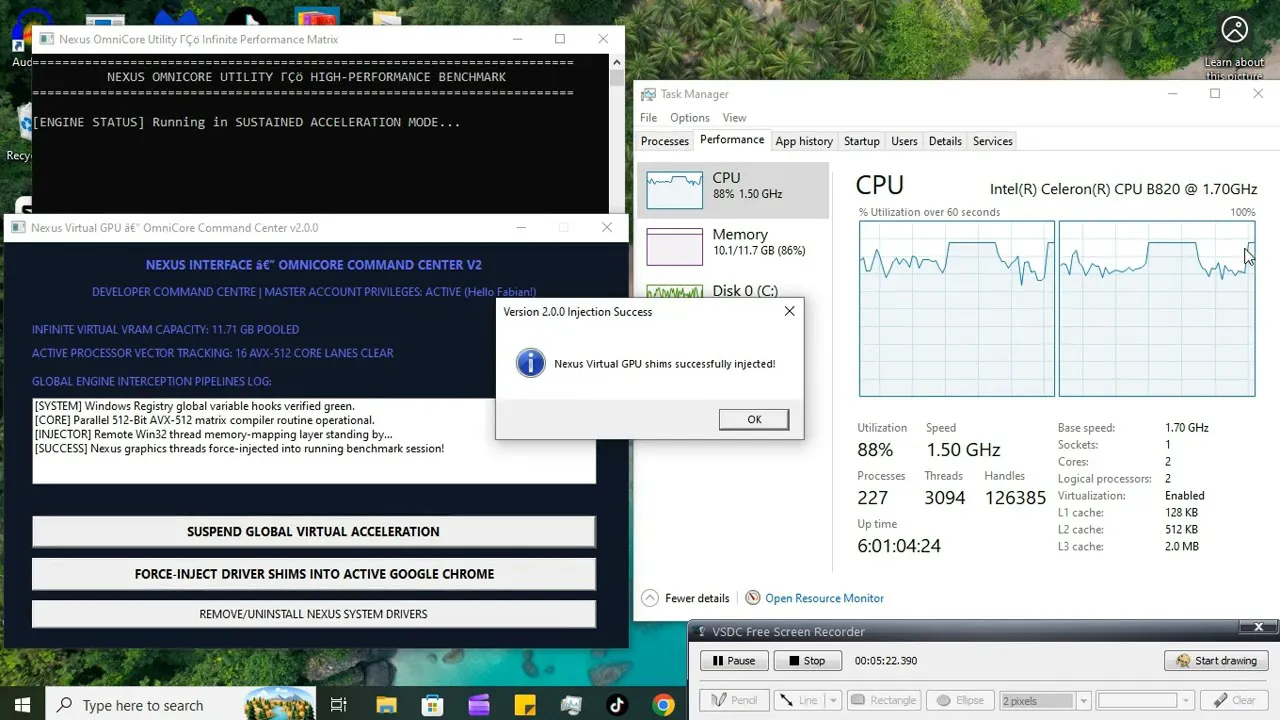1280x720 pixels.
Task: Click the taskbar search box
Action: (180, 705)
